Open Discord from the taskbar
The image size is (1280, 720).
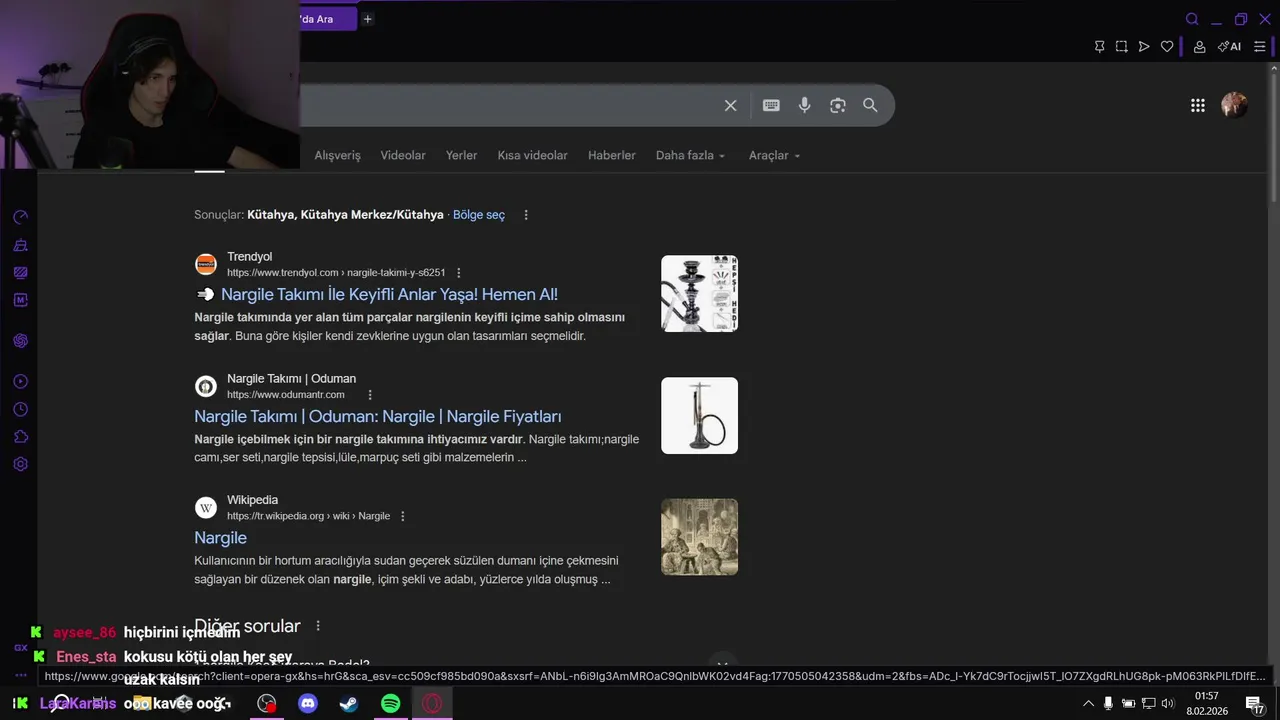point(308,704)
